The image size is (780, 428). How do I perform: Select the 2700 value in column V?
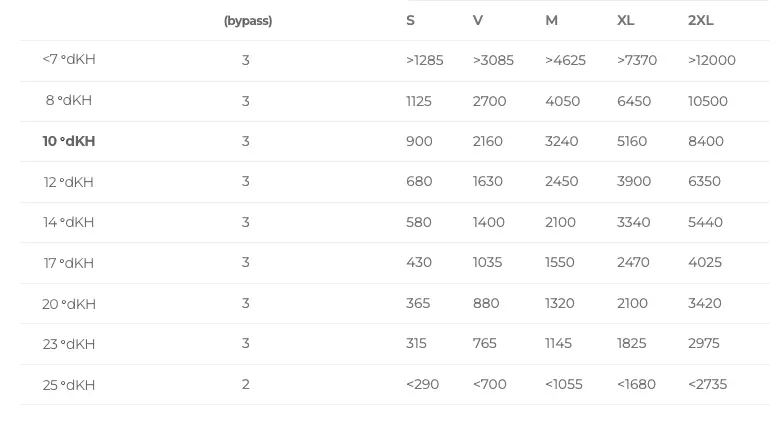click(489, 101)
